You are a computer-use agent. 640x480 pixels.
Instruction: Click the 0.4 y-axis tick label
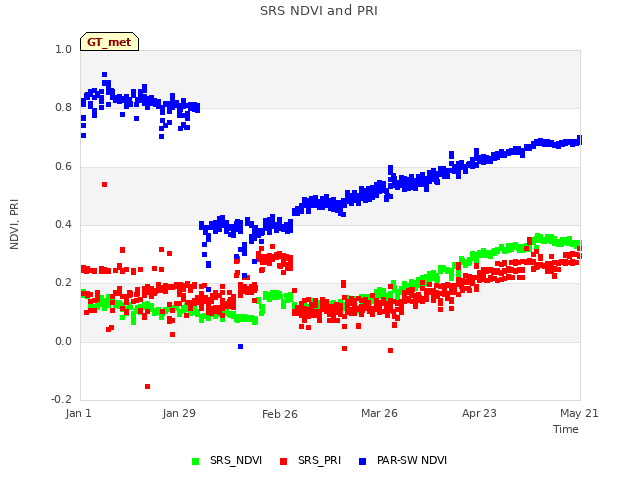pos(63,224)
